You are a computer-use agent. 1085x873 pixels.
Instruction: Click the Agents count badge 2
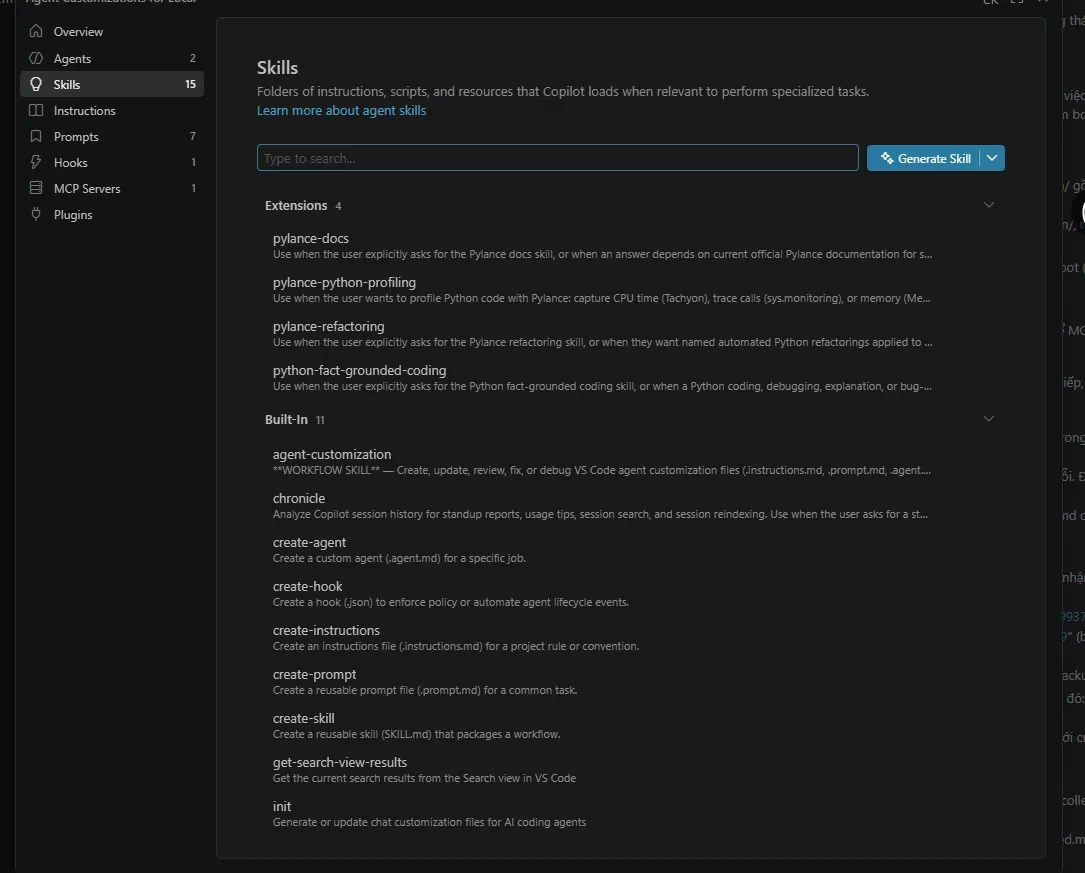click(x=192, y=58)
